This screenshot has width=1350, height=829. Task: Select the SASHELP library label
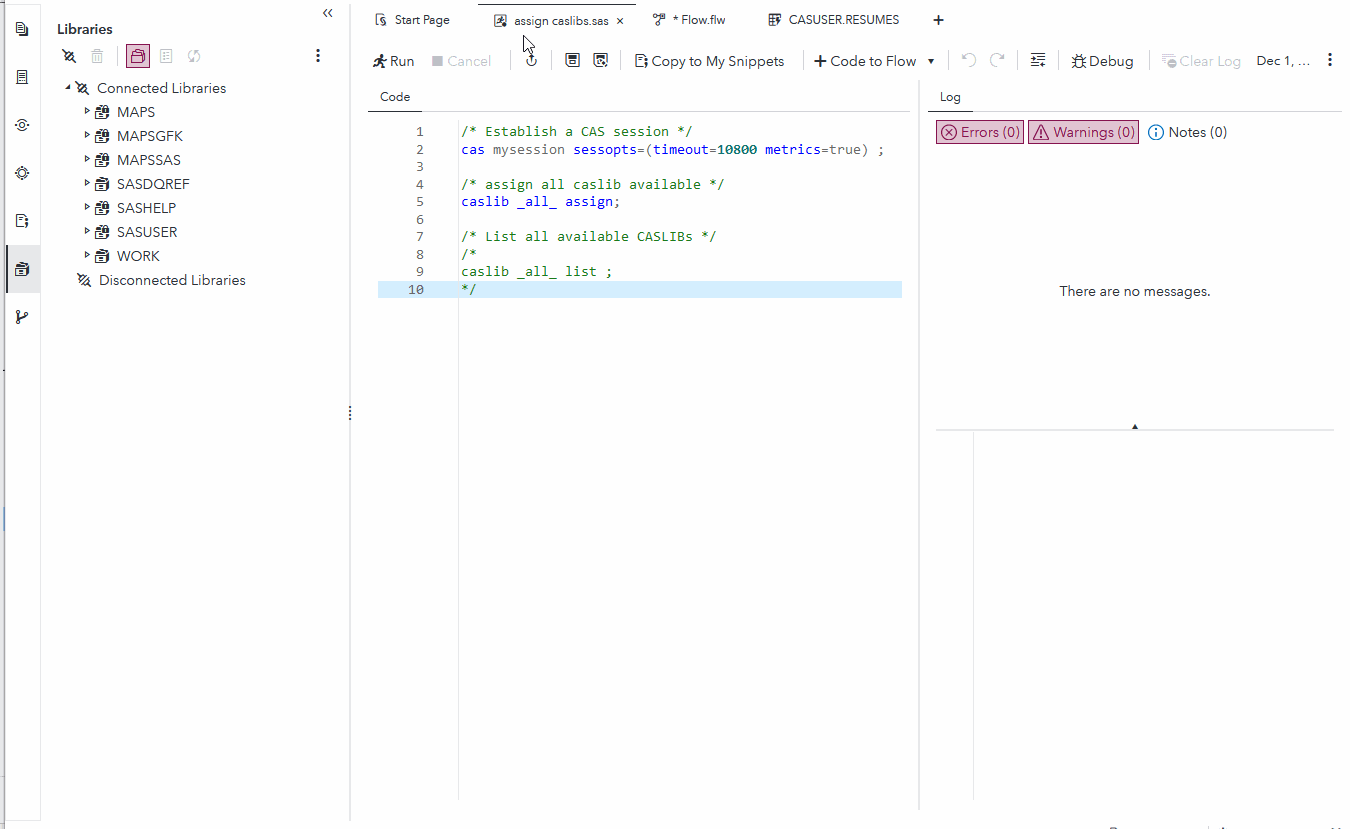[146, 208]
